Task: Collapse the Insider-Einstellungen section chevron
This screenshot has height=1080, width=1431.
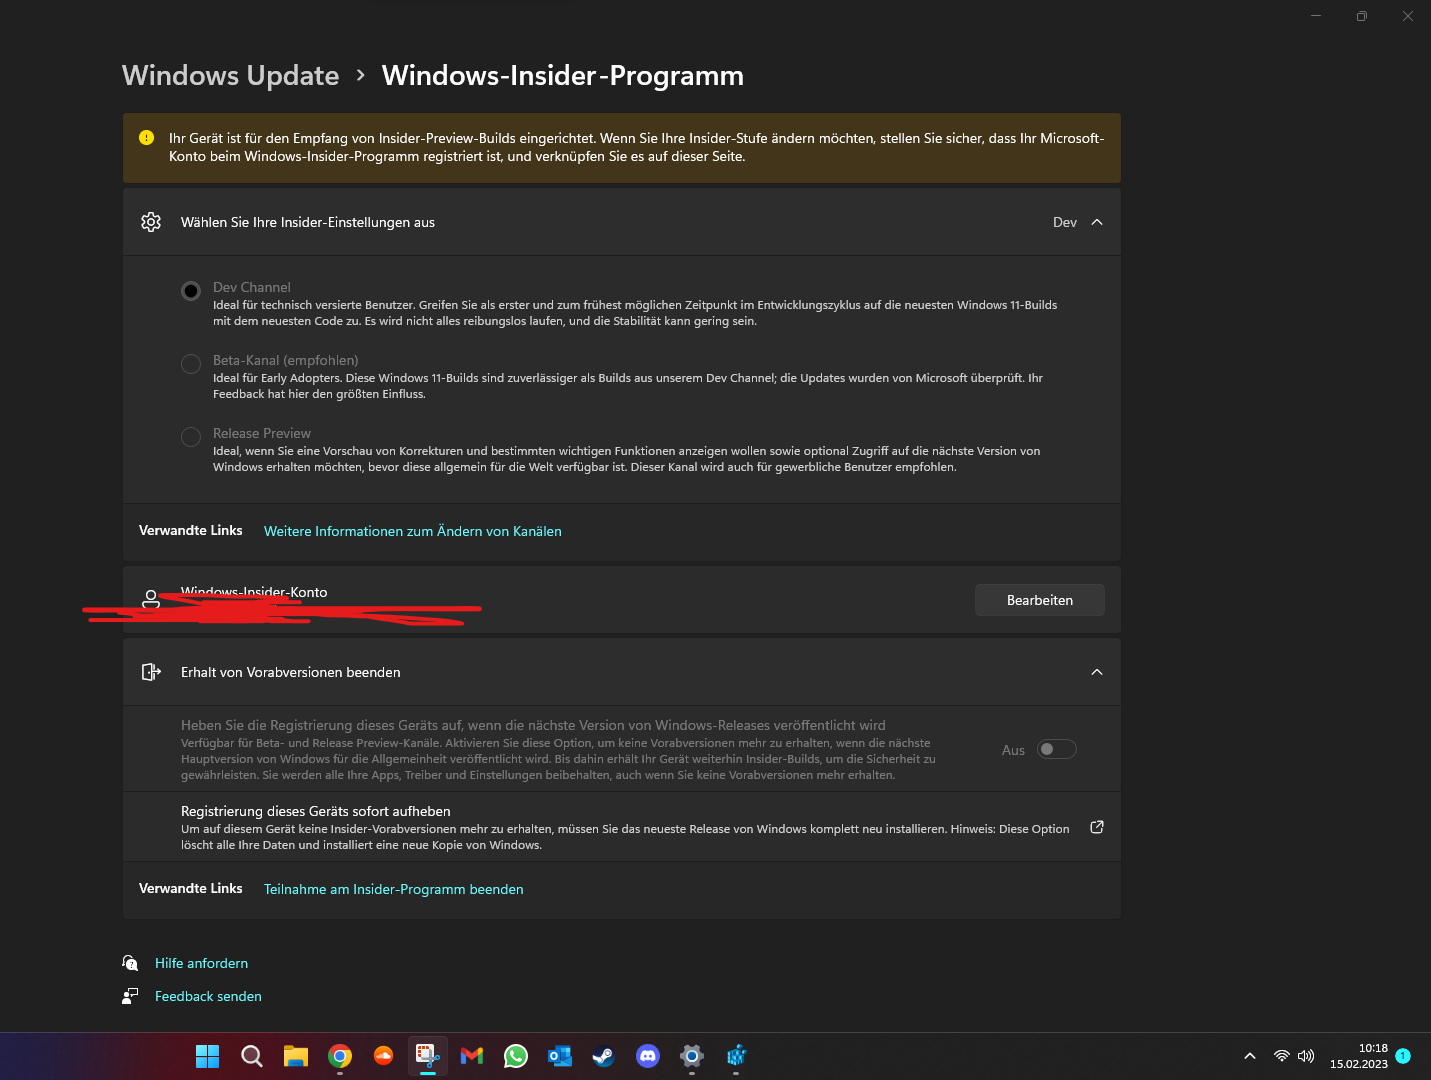Action: coord(1097,222)
